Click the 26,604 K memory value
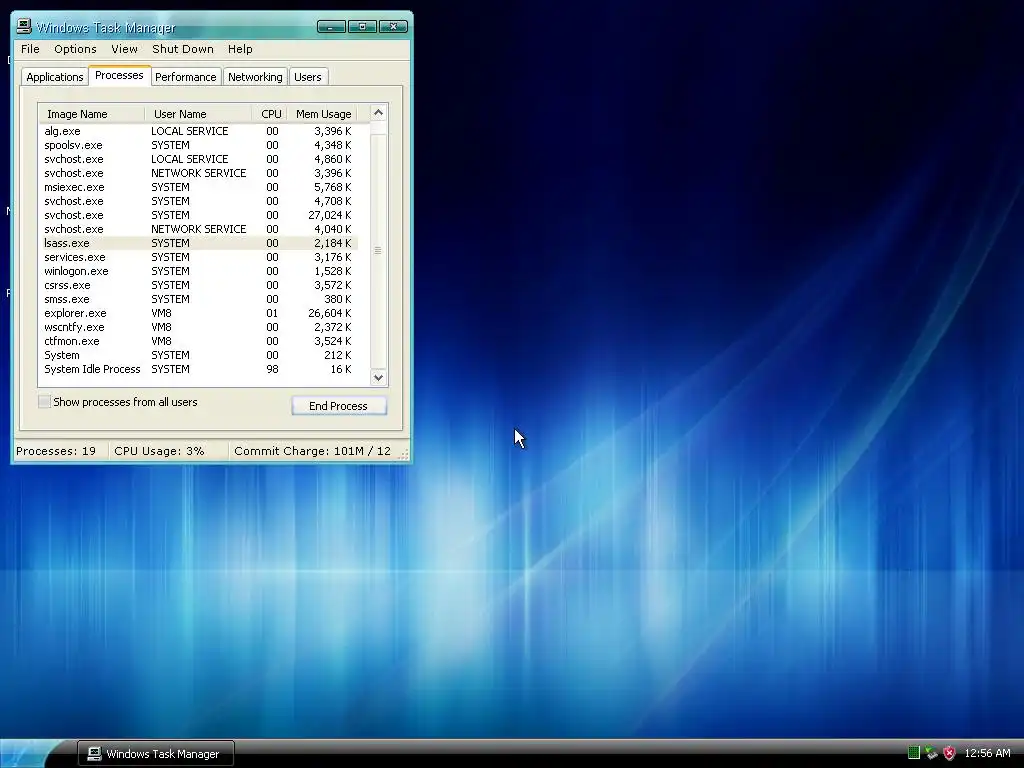Viewport: 1024px width, 768px height. pyautogui.click(x=330, y=313)
